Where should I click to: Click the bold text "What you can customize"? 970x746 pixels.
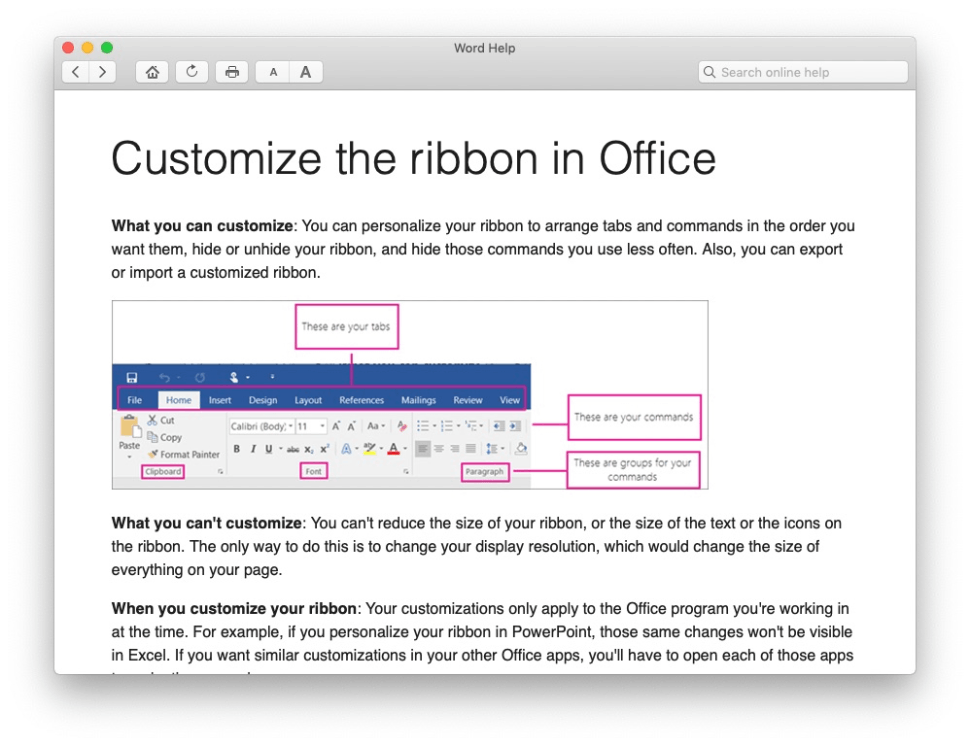202,226
